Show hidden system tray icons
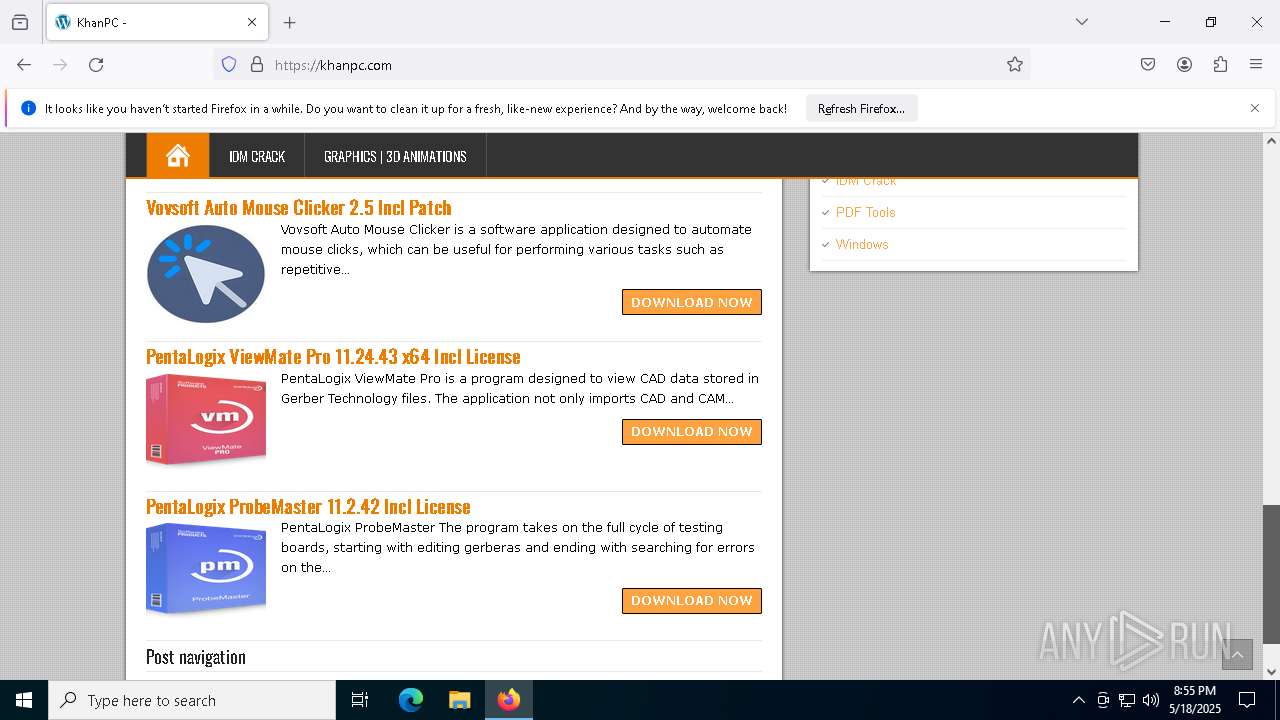 pos(1078,700)
